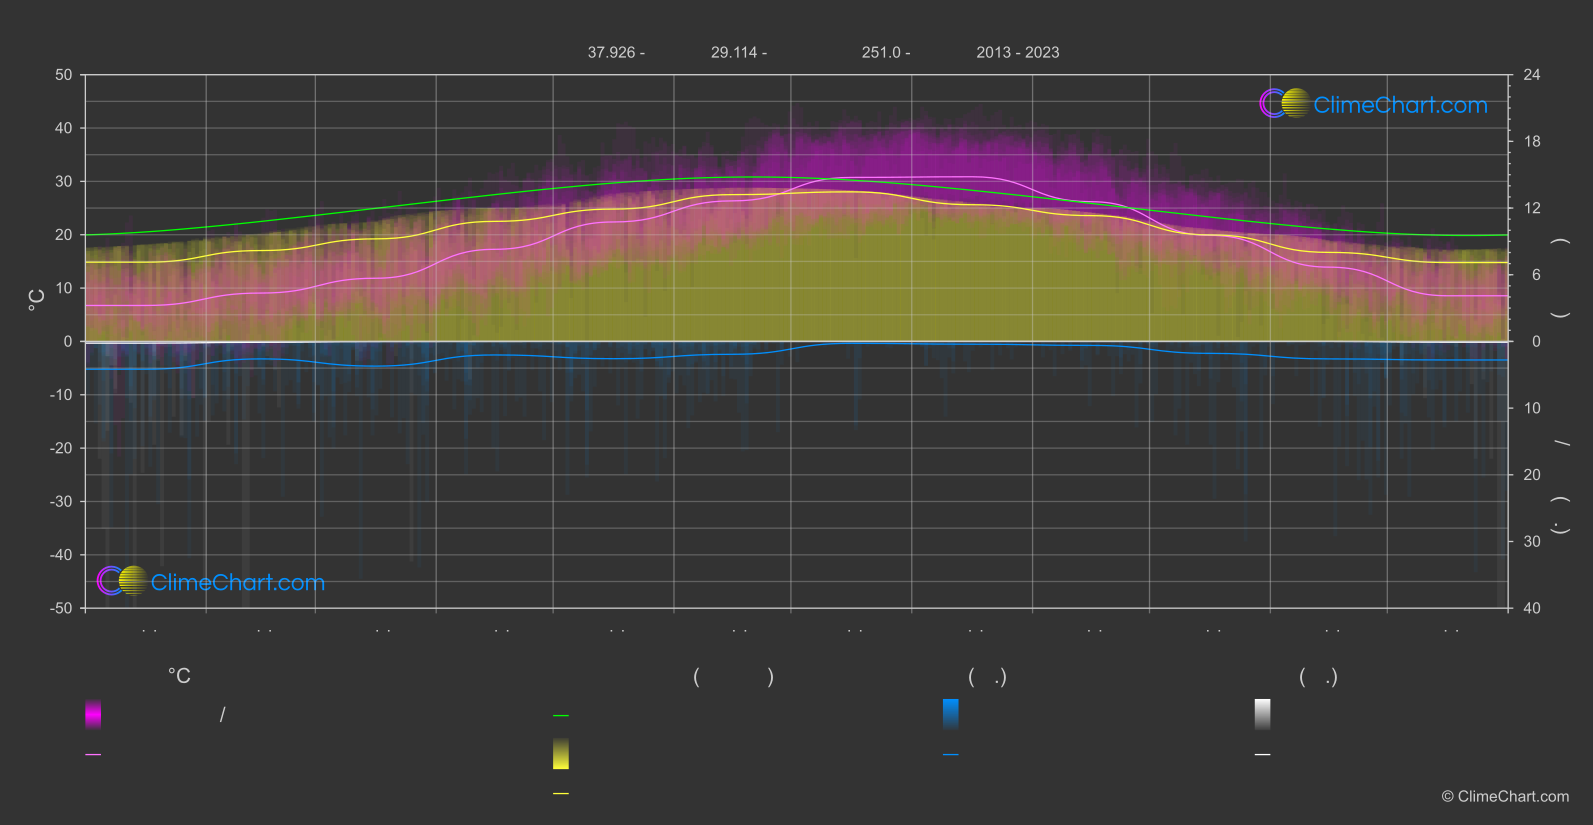
Task: Open the © ClimeChart.com copyright link
Action: coord(1505,797)
